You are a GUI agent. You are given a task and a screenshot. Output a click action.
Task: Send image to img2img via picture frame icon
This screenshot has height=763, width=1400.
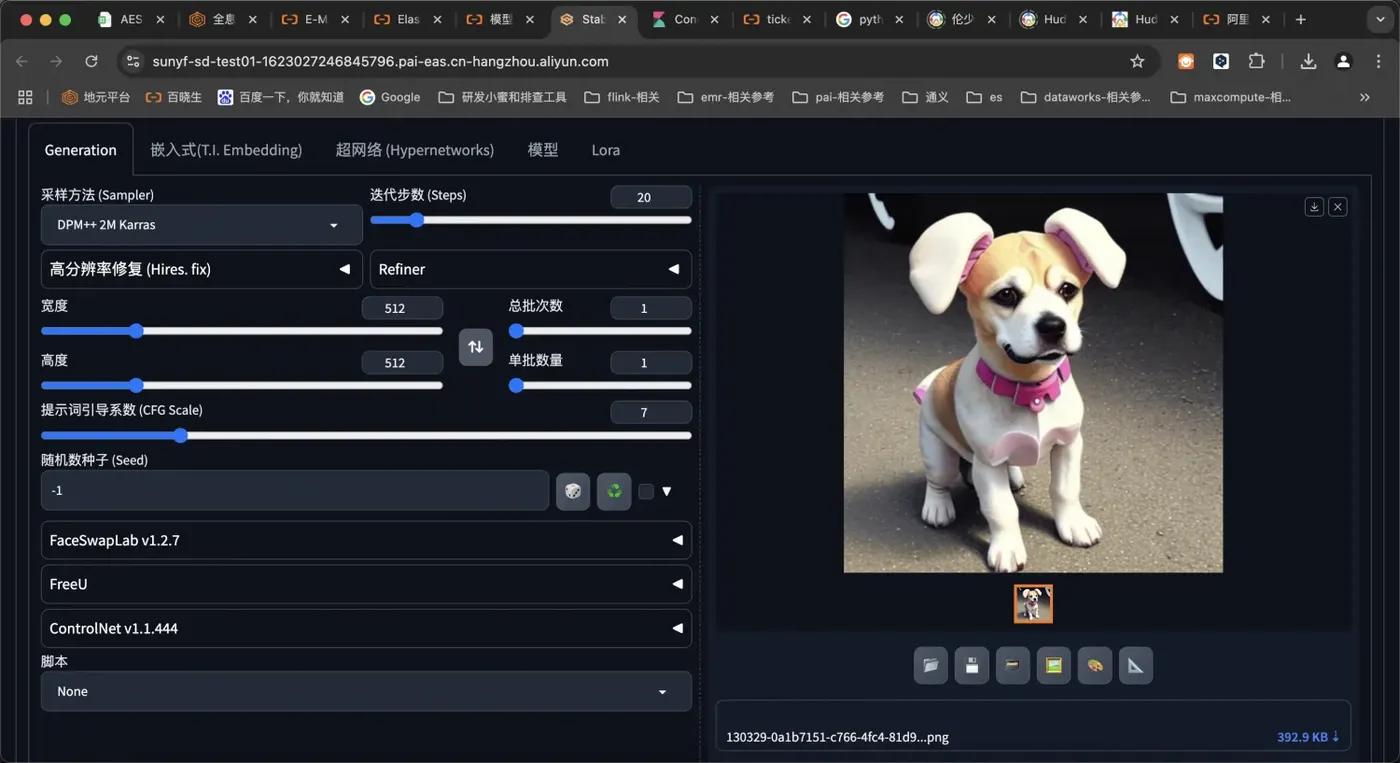point(1053,665)
